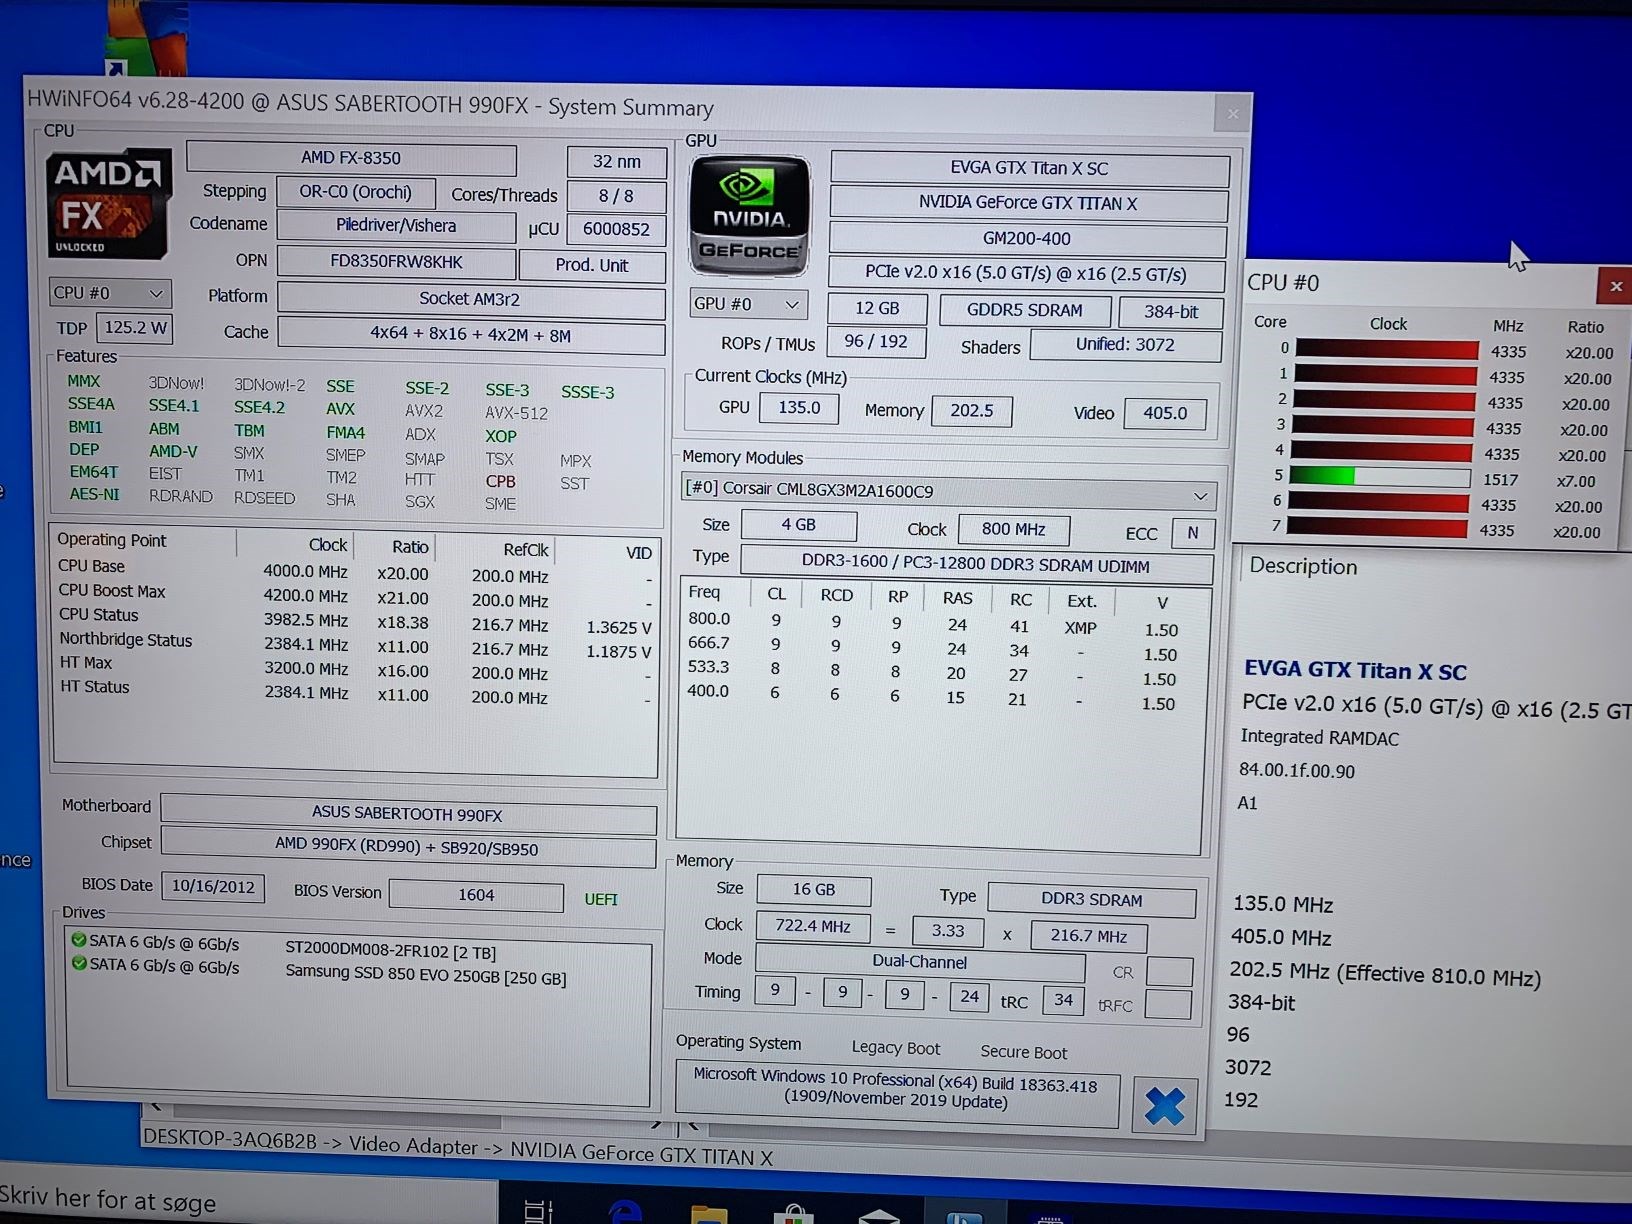Click the EVGA GTX Titan X SC field
This screenshot has width=1632, height=1224.
1029,168
